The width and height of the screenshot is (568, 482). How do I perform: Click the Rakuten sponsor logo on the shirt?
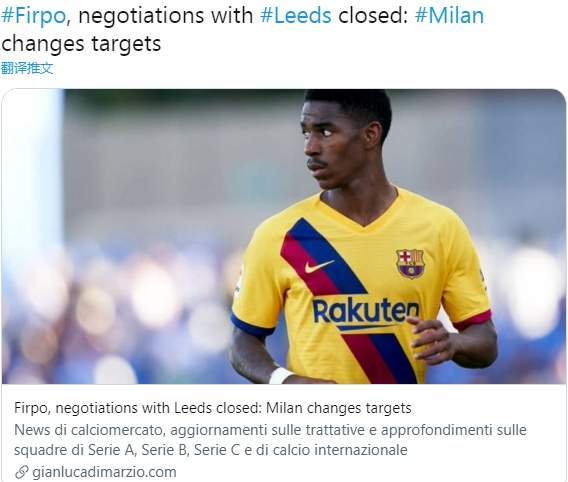pyautogui.click(x=366, y=311)
